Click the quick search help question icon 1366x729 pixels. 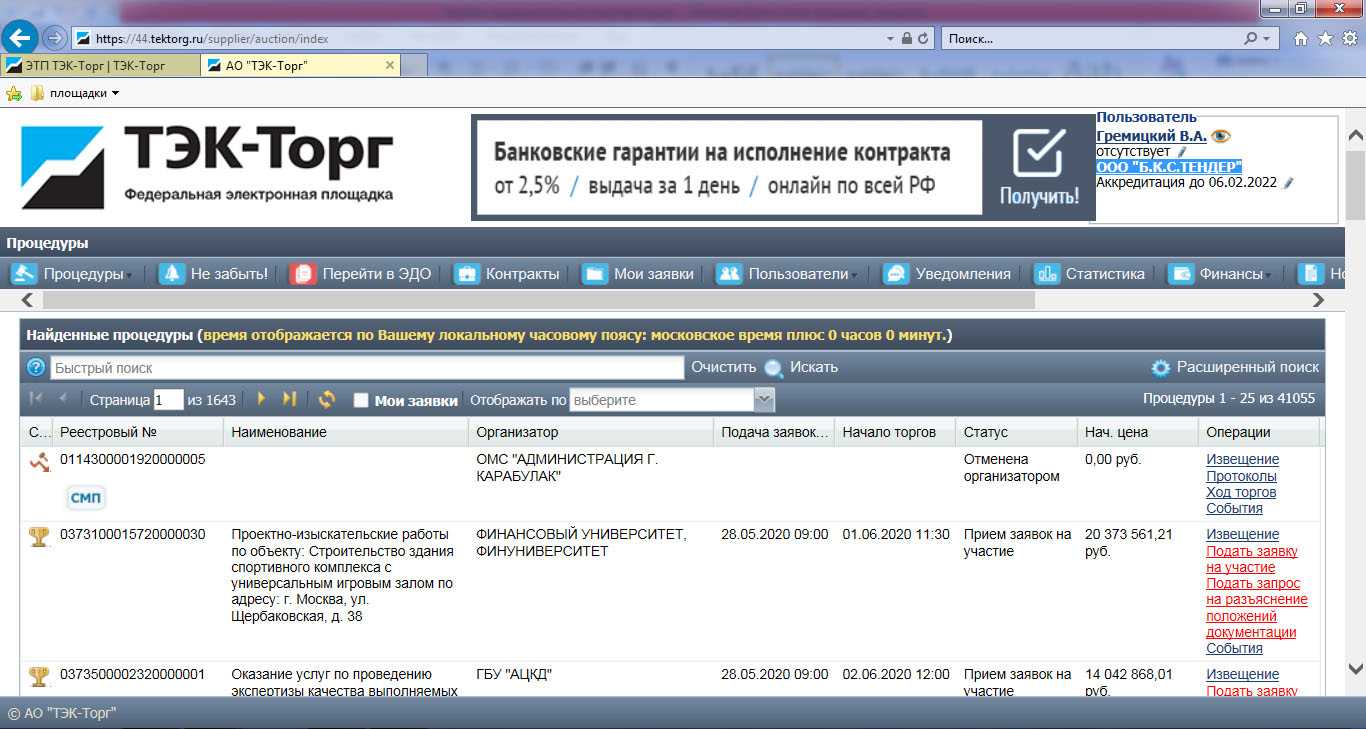click(x=36, y=367)
